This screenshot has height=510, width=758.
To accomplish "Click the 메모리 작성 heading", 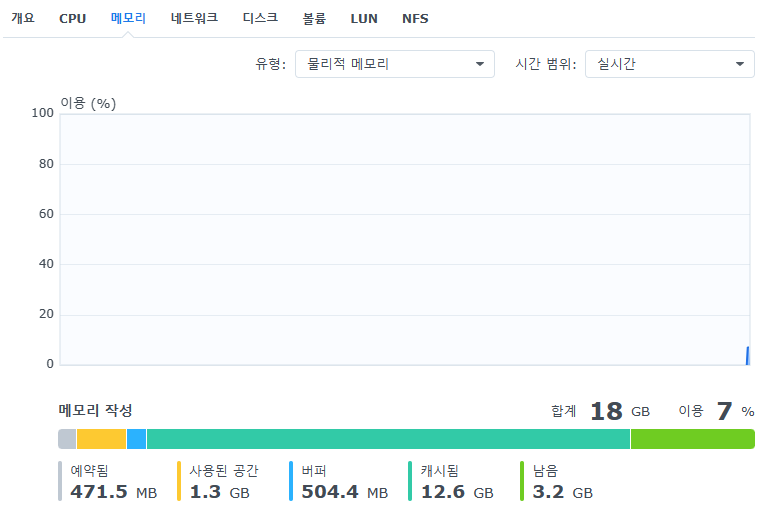I will (95, 410).
